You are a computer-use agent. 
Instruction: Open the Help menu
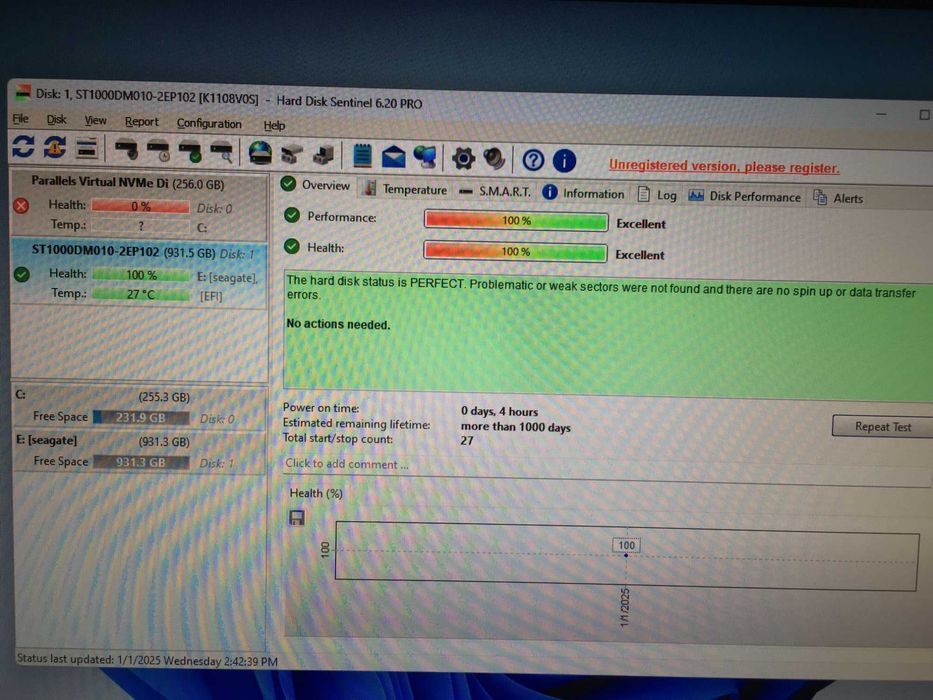click(x=274, y=126)
